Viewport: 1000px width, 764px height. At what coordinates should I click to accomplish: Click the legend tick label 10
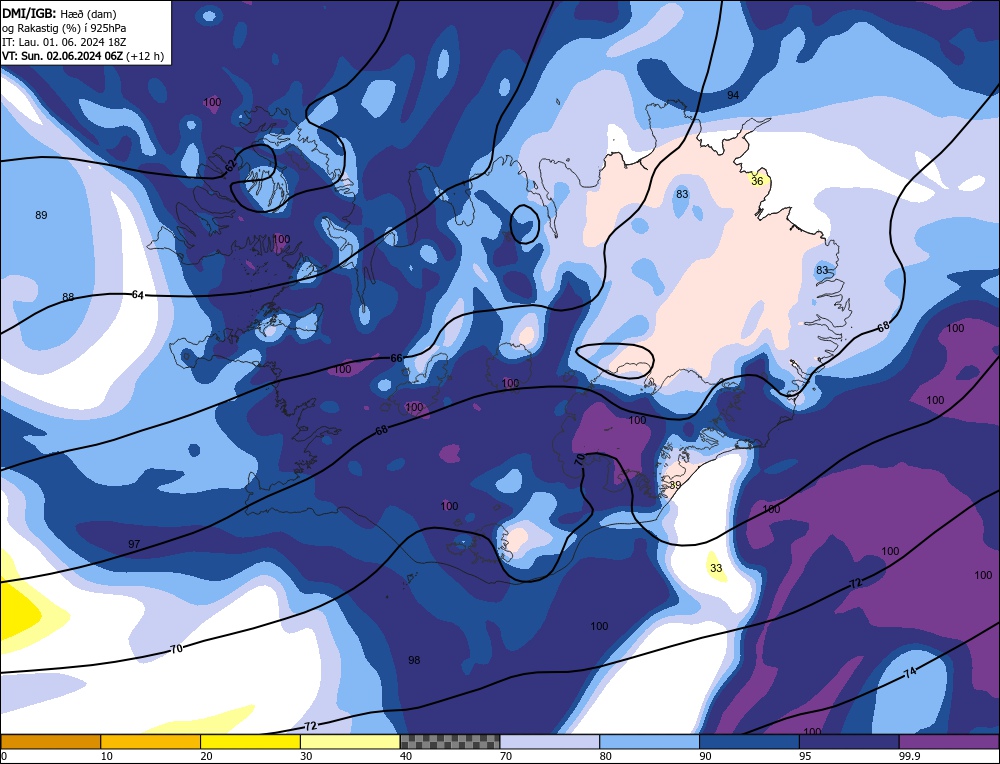106,756
